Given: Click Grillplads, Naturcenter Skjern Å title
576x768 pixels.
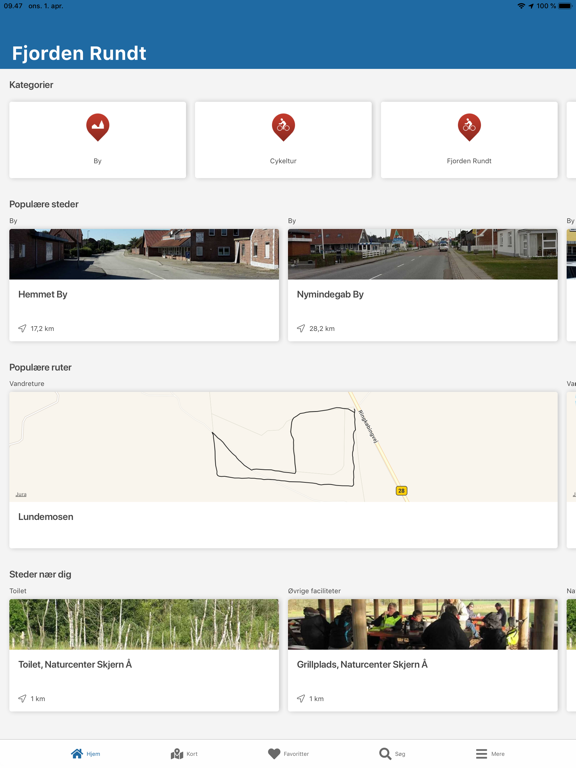Looking at the screenshot, I should (x=362, y=664).
